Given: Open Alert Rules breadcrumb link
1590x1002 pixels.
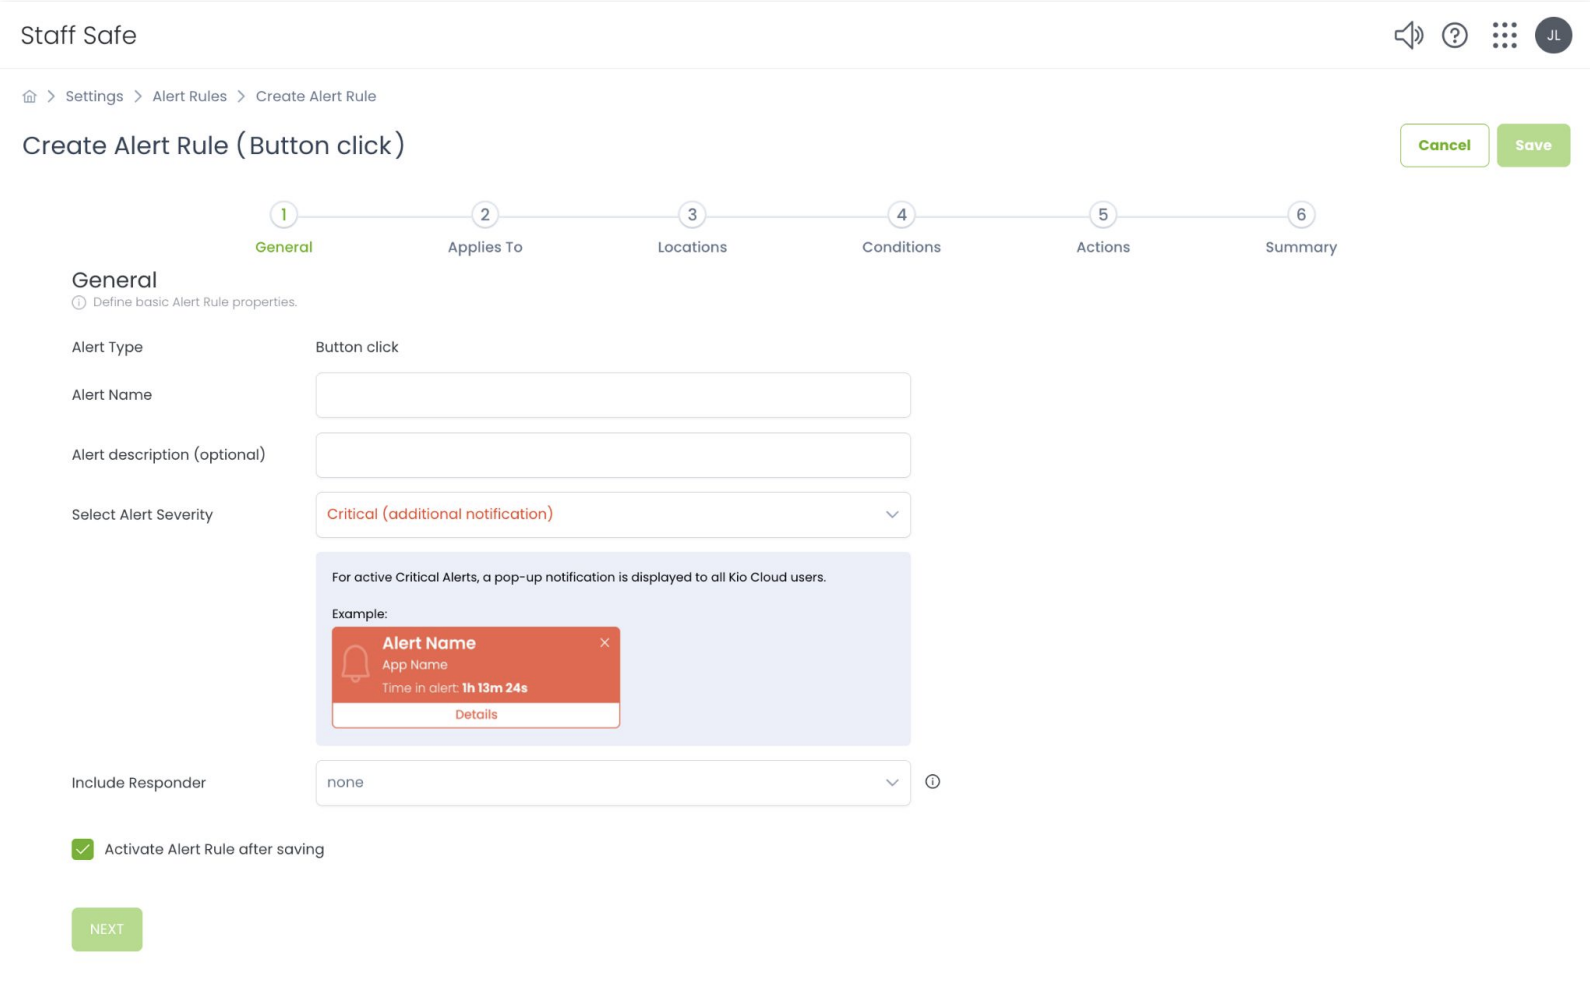Looking at the screenshot, I should (x=189, y=97).
